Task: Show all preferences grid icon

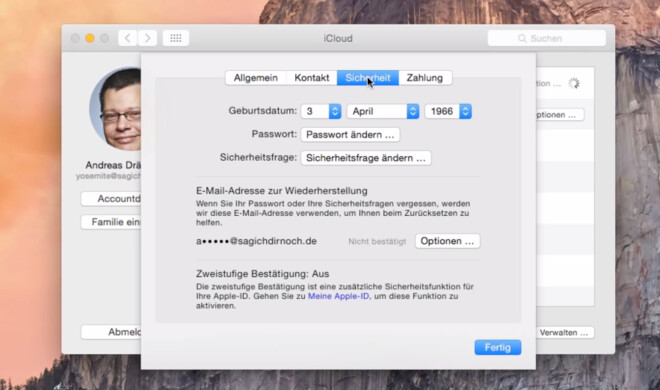Action: pos(176,38)
